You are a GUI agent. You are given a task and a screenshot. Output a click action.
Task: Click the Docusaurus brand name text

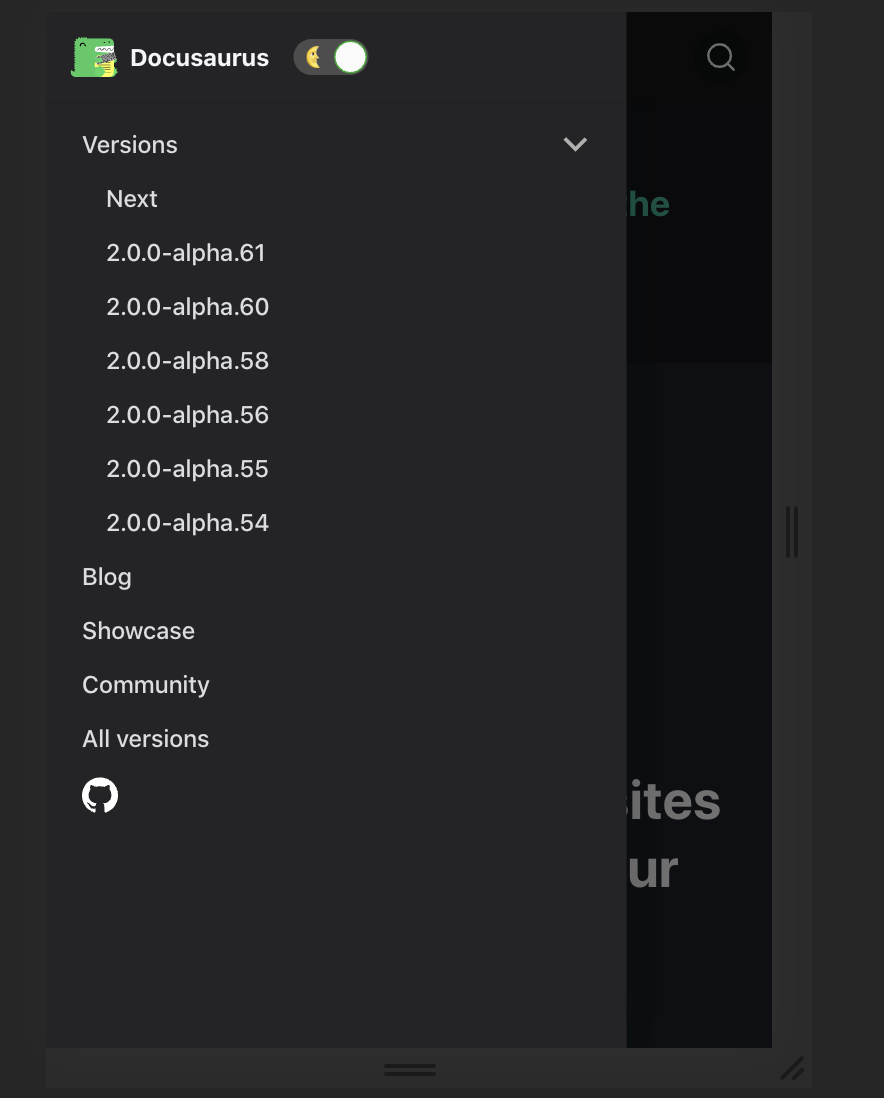[x=199, y=57]
